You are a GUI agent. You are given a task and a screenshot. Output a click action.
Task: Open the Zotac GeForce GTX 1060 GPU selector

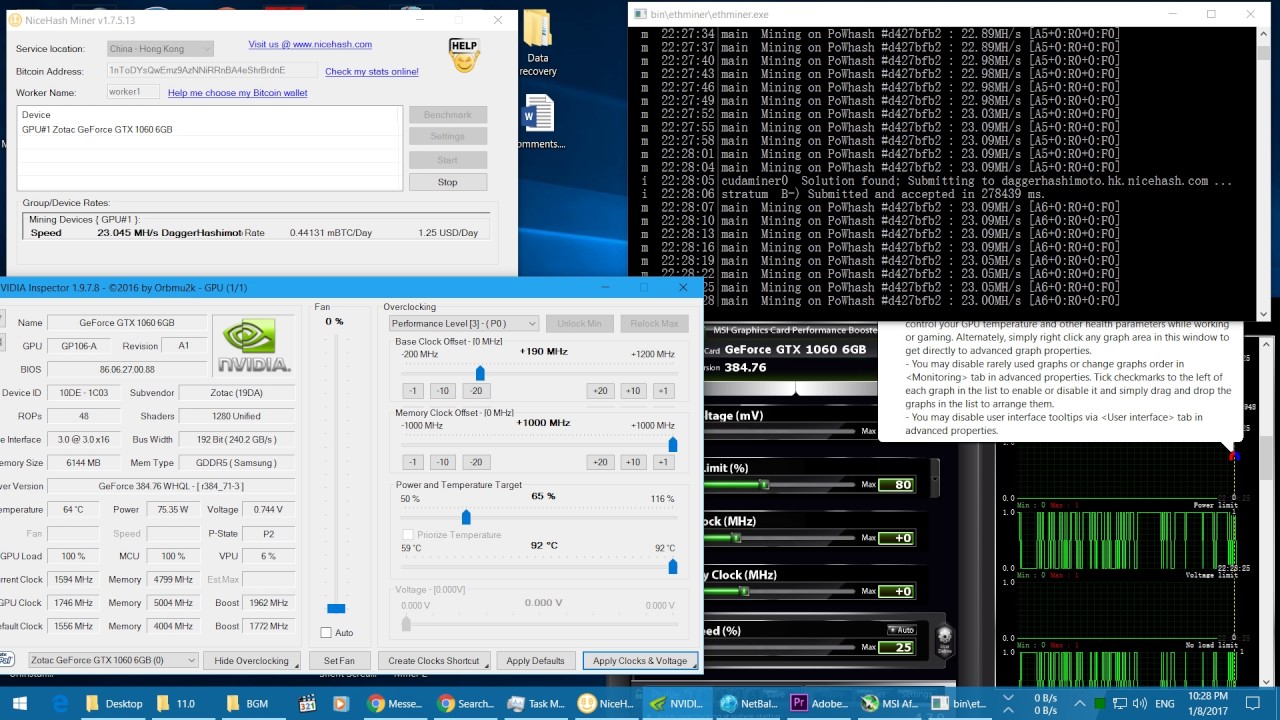pyautogui.click(x=113, y=660)
